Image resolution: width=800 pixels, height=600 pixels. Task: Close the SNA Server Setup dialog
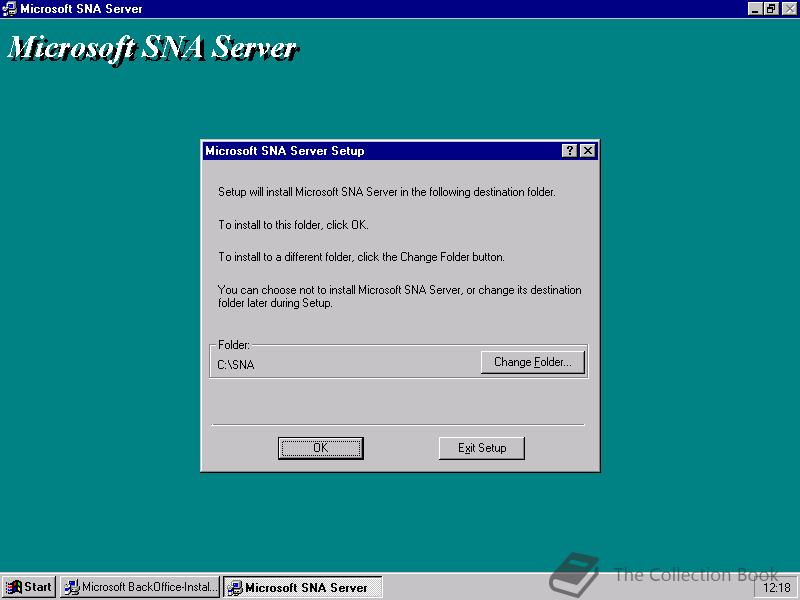click(588, 151)
